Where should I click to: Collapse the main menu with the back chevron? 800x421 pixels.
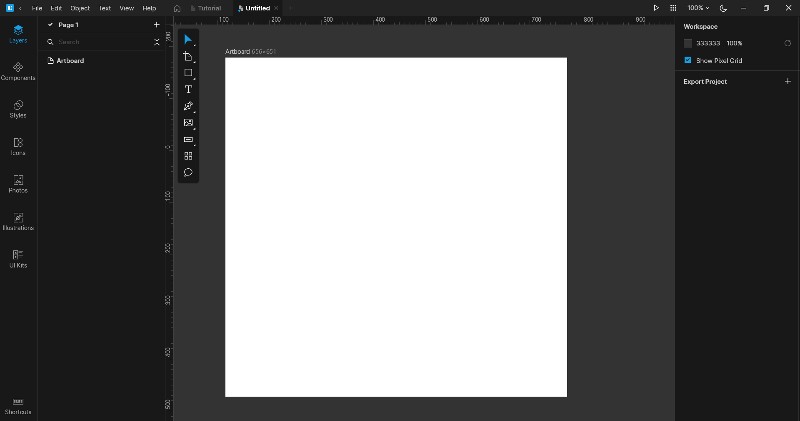[x=20, y=8]
